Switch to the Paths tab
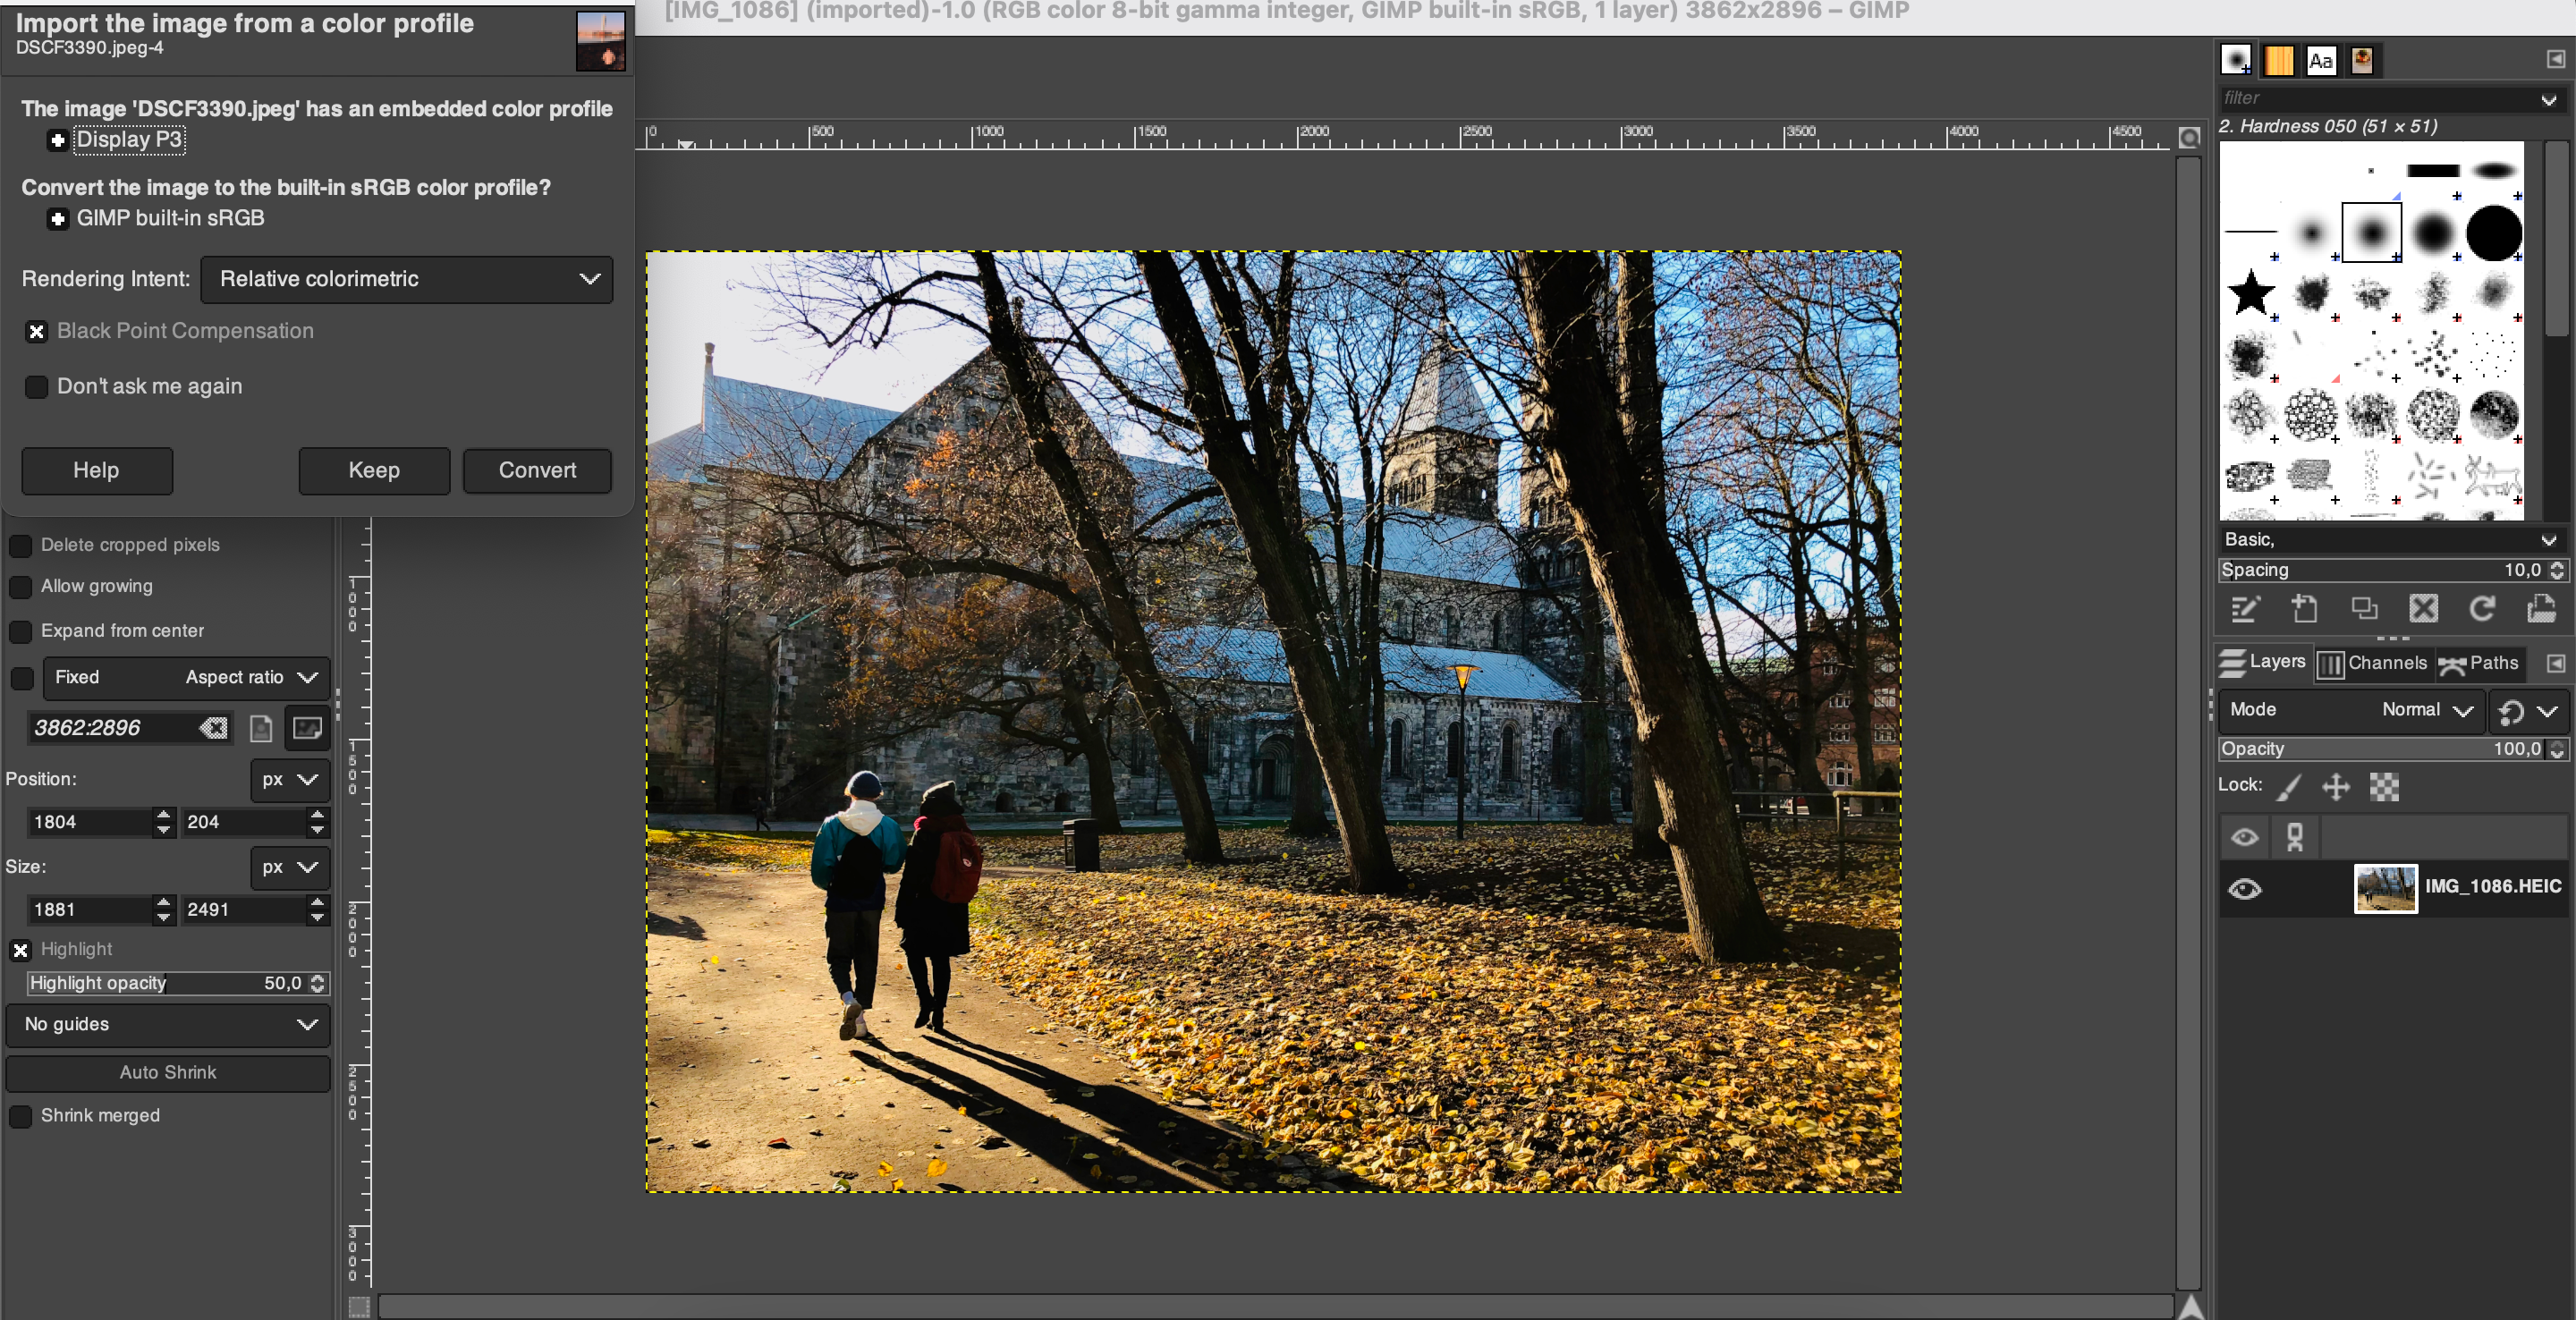The width and height of the screenshot is (2576, 1320). coord(2483,663)
